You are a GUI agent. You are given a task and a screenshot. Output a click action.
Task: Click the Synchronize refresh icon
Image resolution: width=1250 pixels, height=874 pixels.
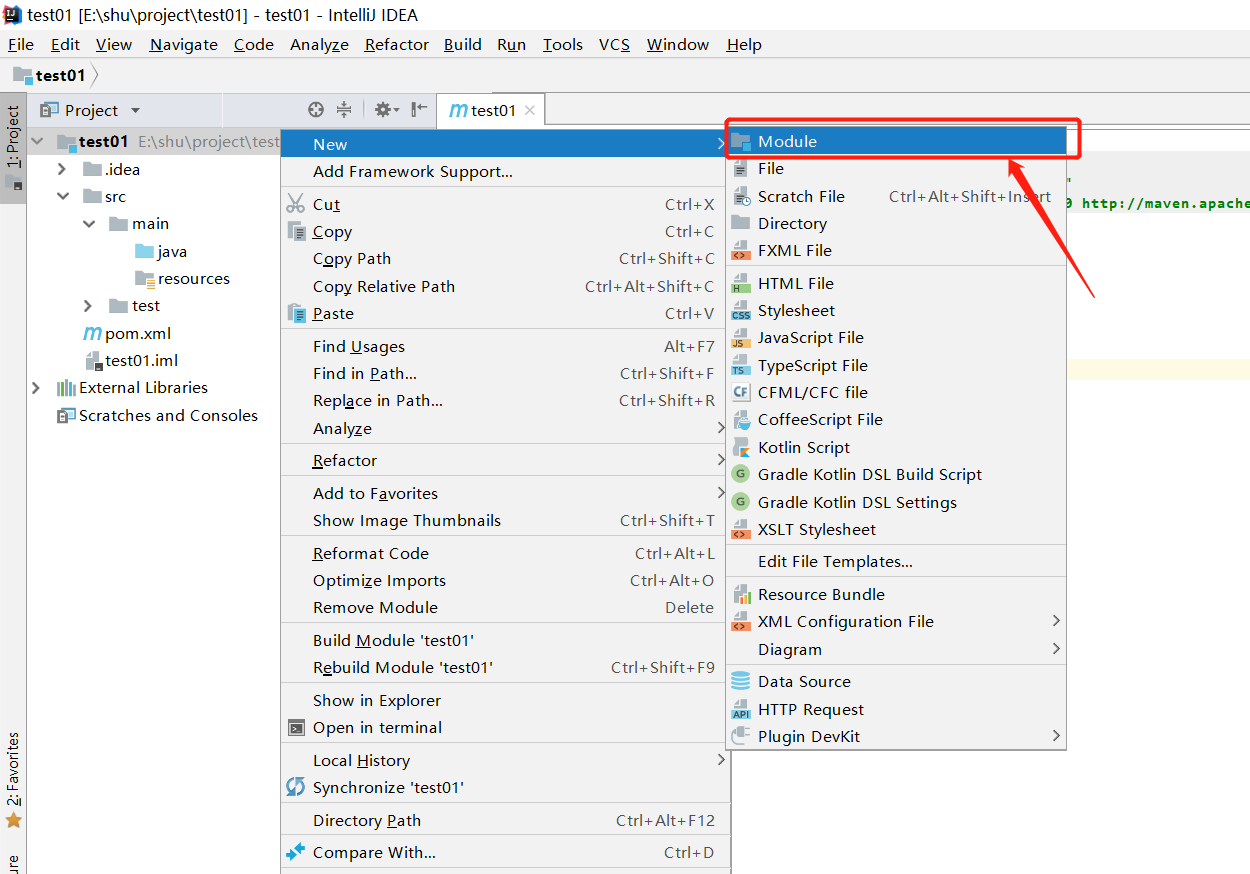(296, 787)
